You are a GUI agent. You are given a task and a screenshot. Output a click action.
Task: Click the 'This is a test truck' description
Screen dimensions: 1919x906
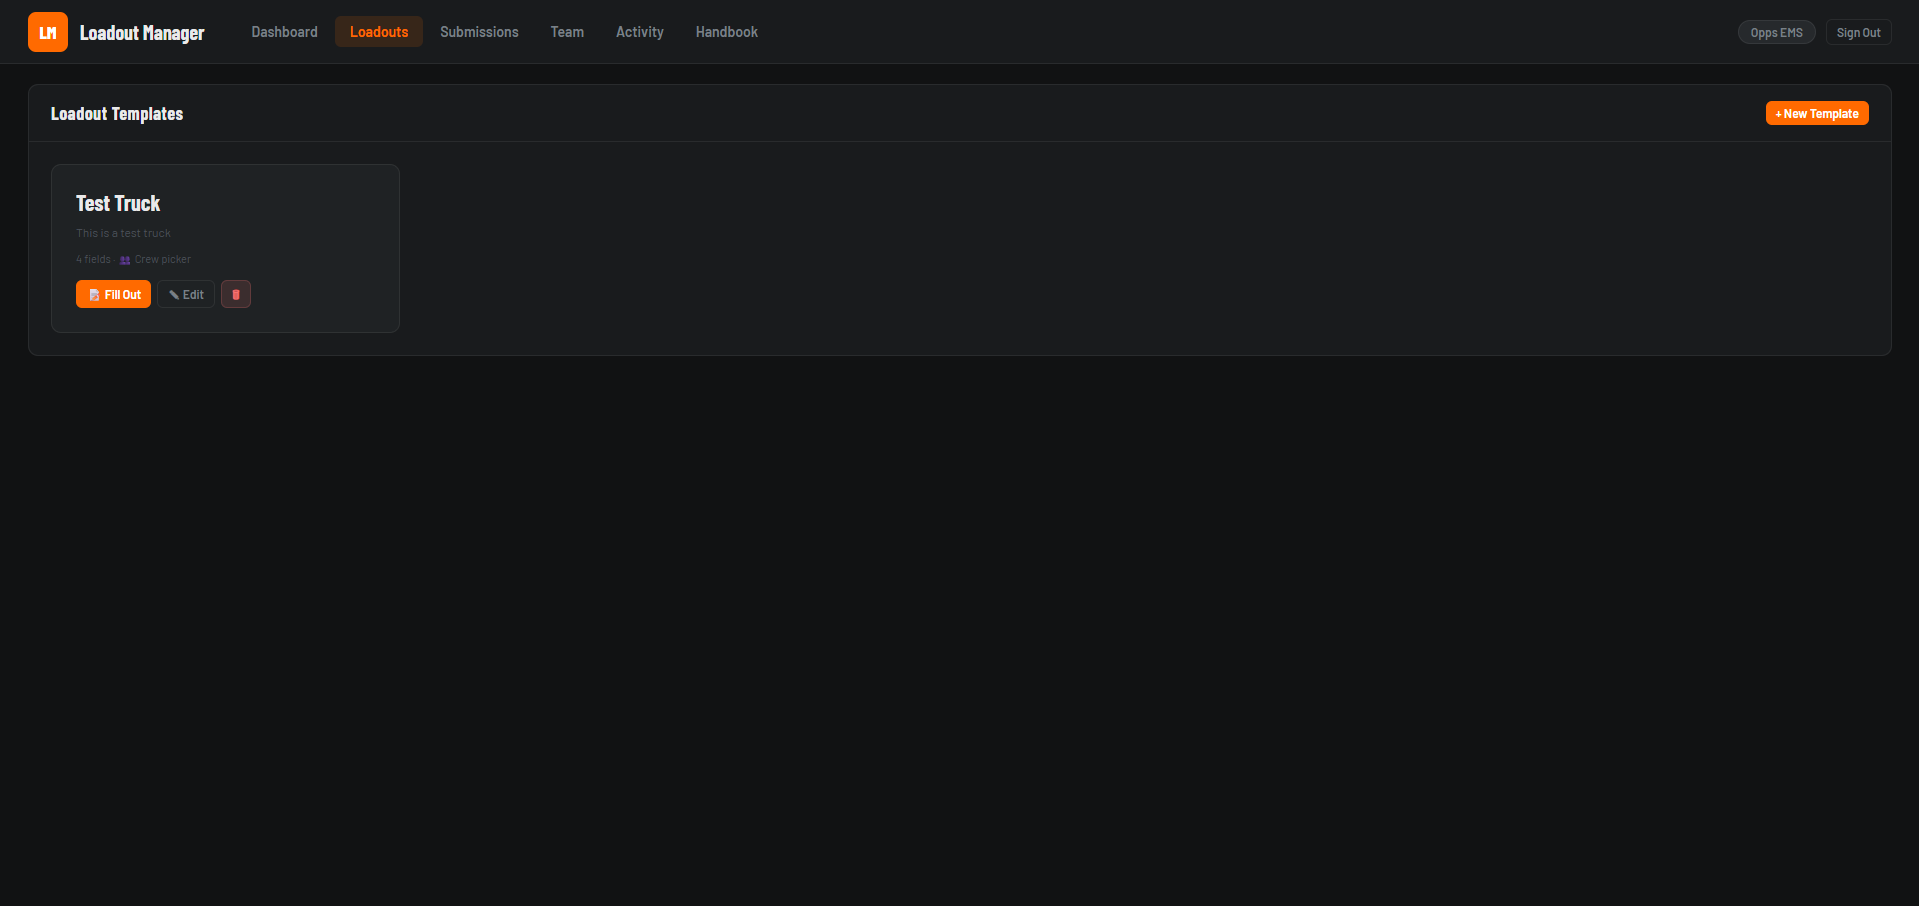click(123, 234)
